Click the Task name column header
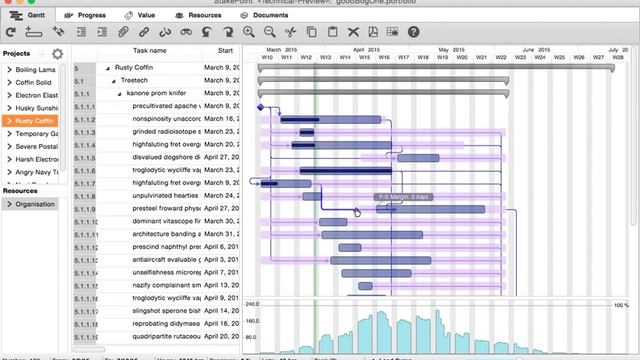 tap(149, 51)
